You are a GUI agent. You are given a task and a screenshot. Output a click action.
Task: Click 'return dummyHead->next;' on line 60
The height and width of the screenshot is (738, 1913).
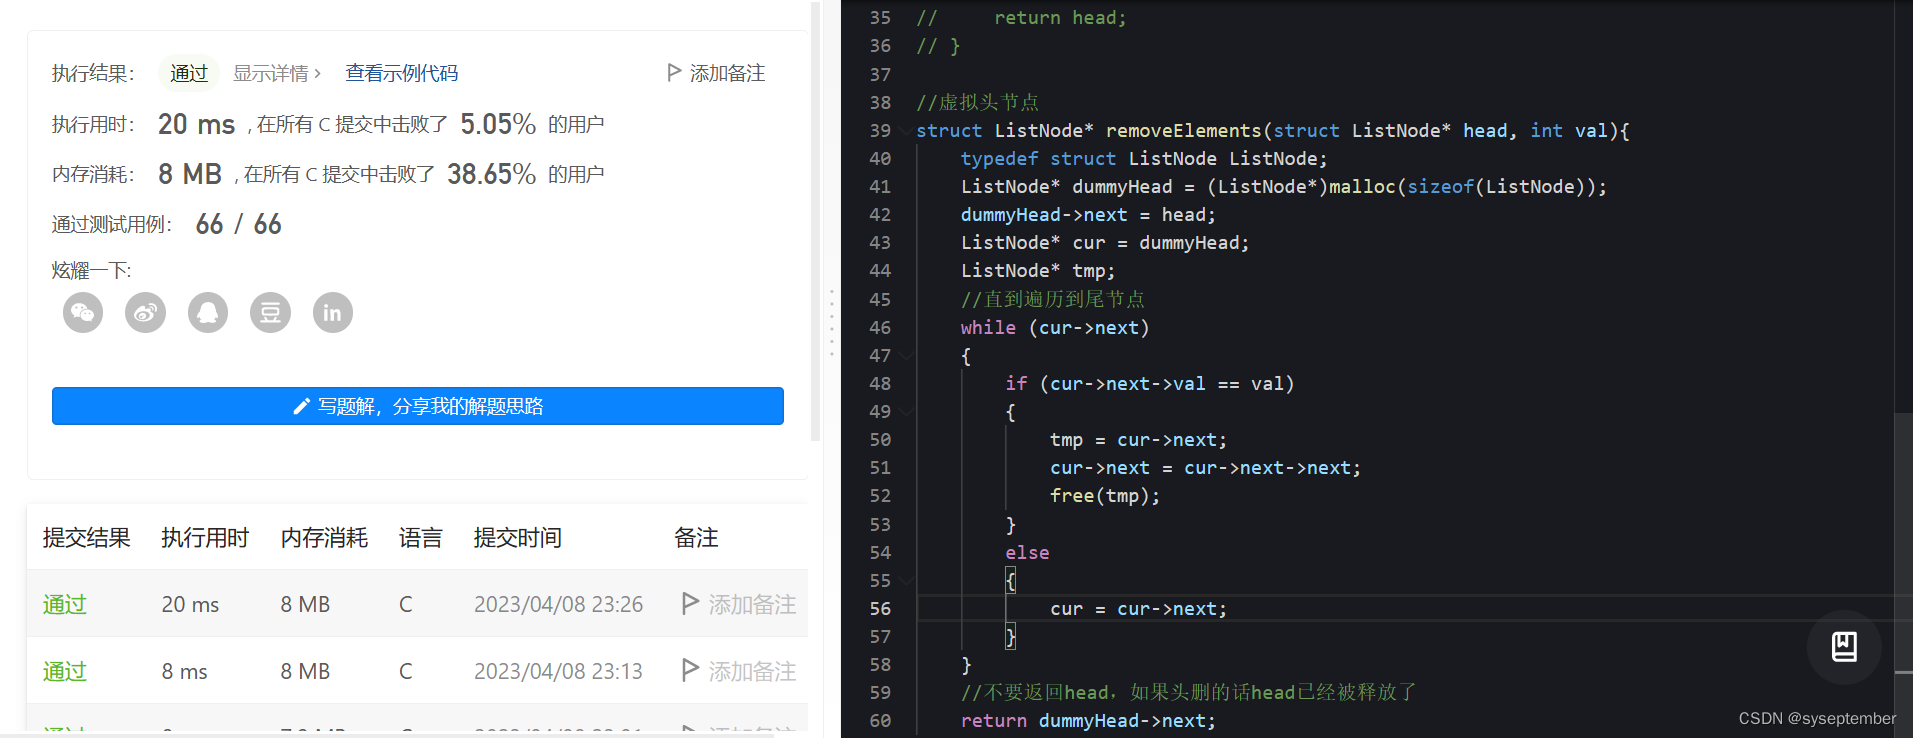1088,721
